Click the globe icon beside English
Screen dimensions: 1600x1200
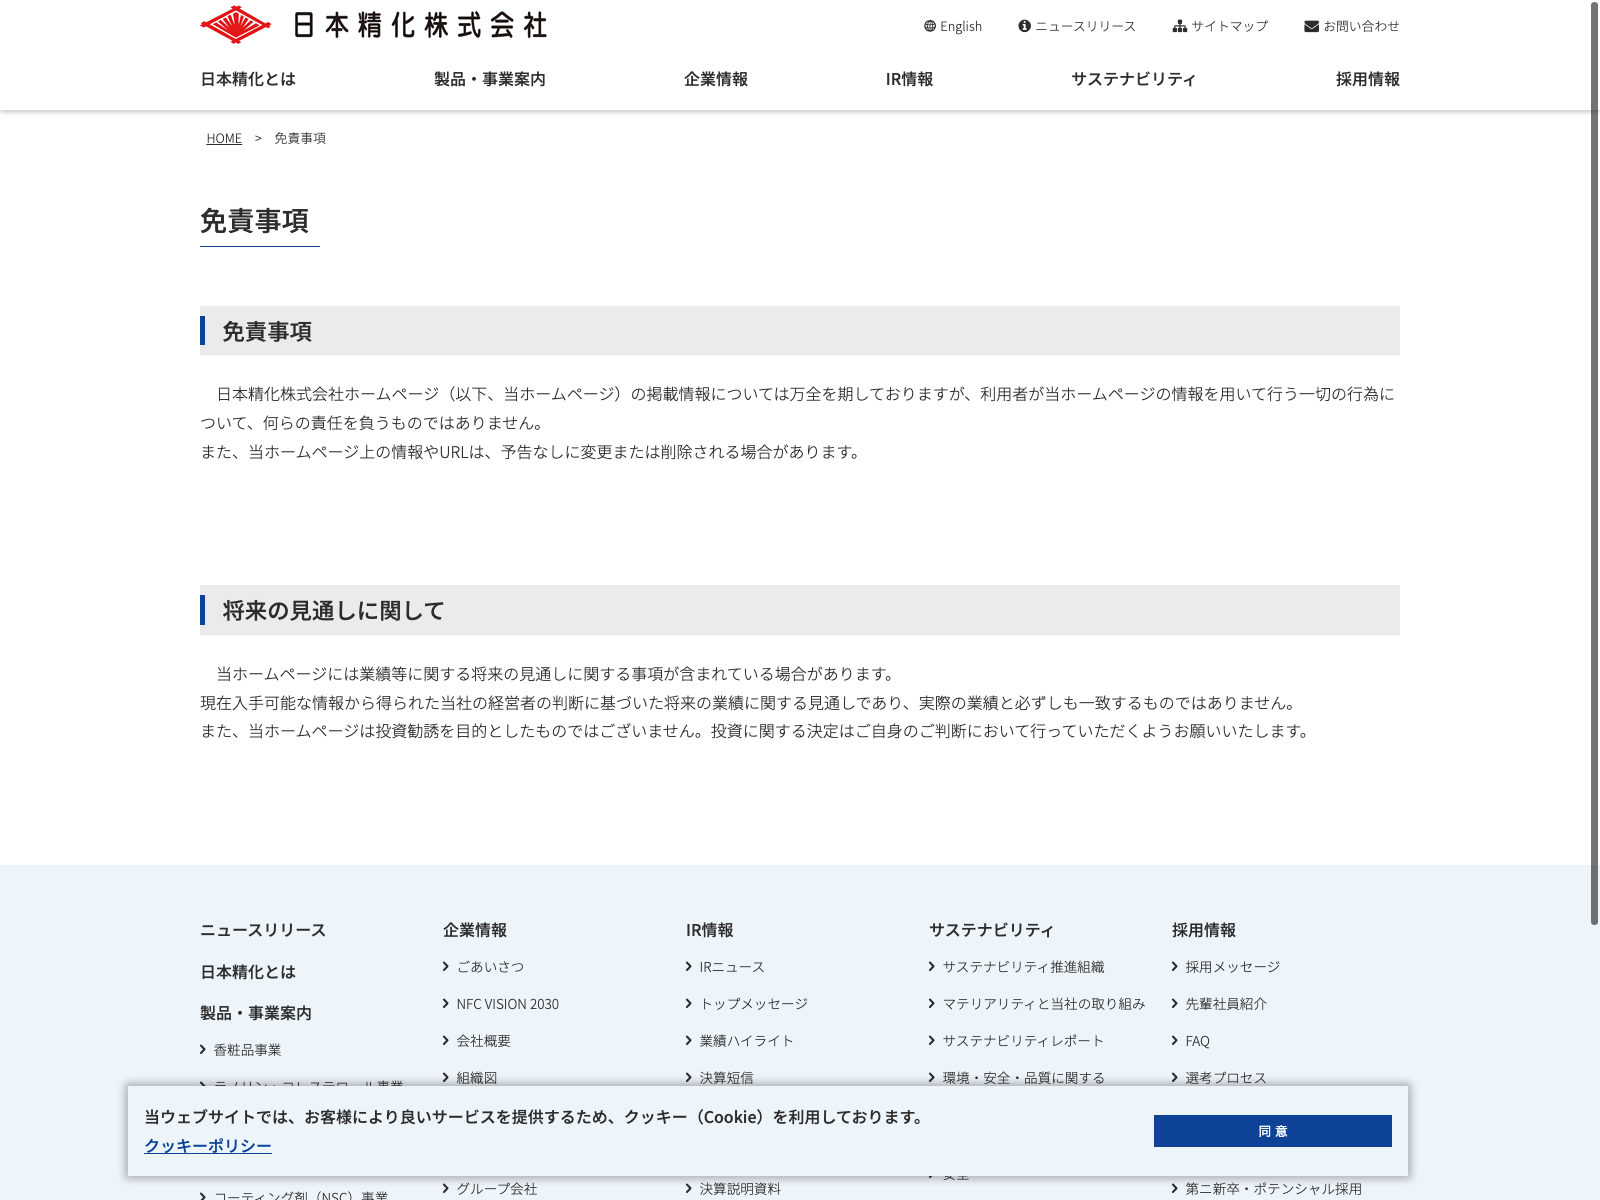(930, 26)
